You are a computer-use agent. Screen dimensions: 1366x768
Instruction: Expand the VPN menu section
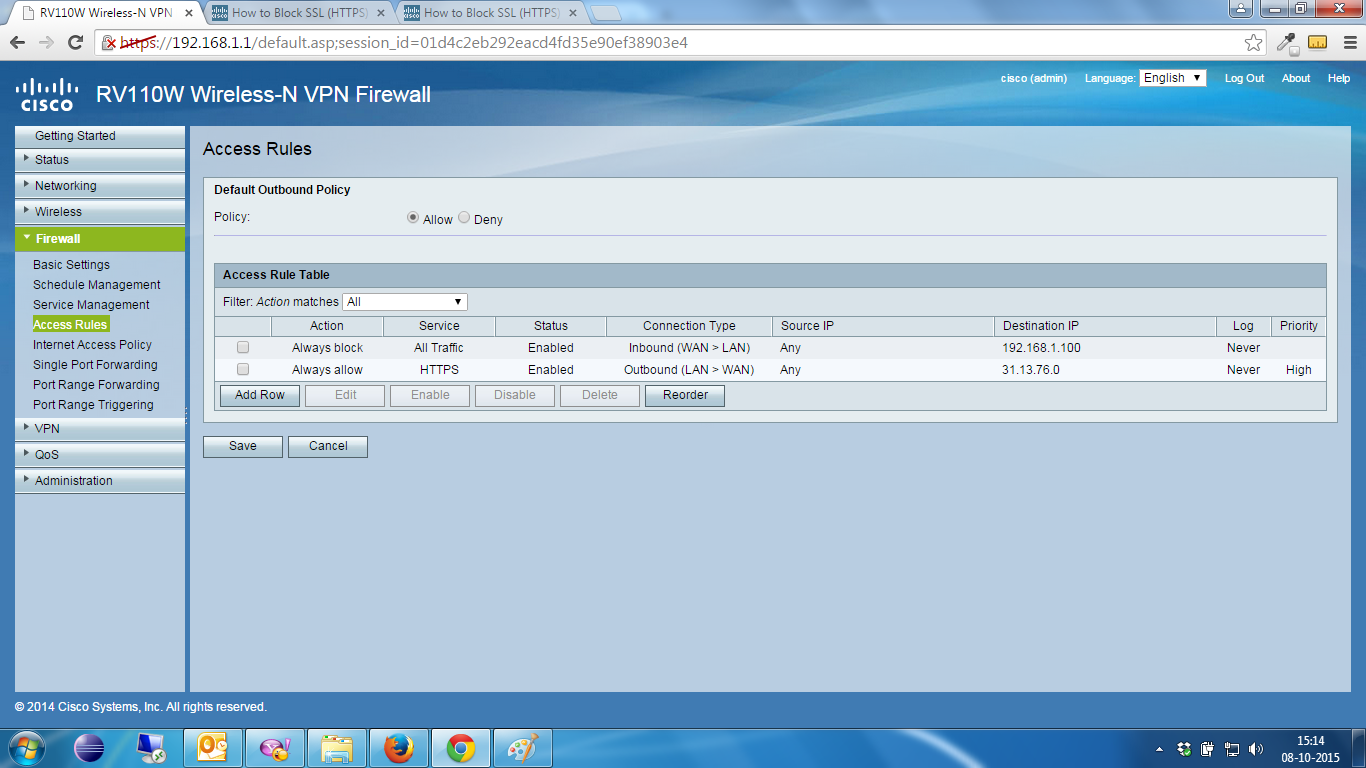pos(100,429)
